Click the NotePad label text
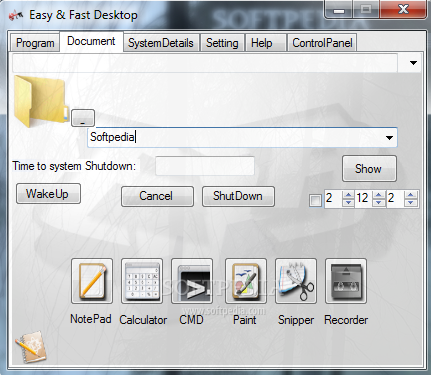 coord(91,319)
